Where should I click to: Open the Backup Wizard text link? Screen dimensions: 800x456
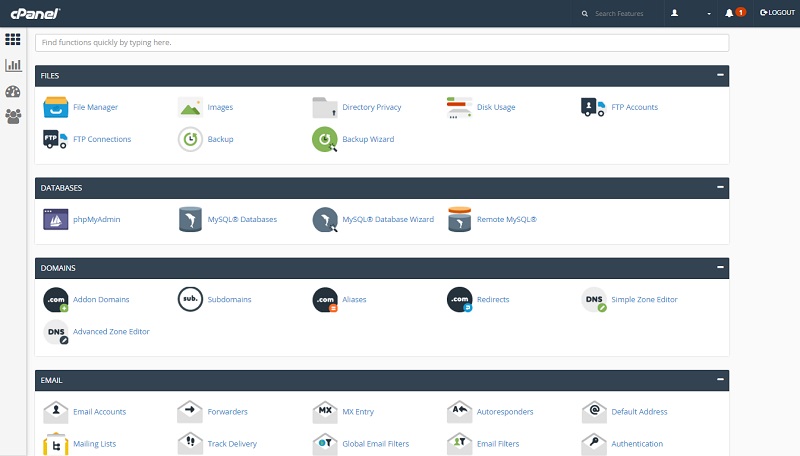point(368,139)
